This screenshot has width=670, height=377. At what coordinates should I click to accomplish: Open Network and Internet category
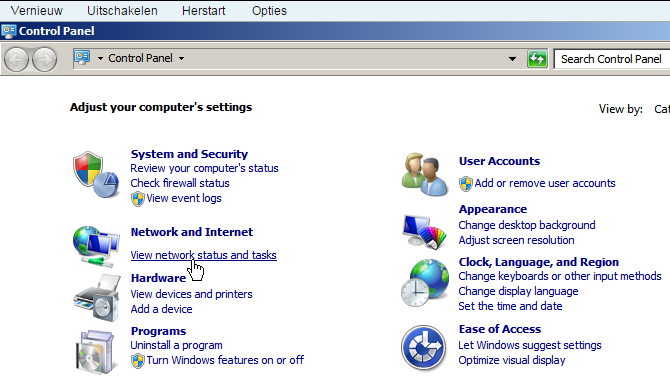[x=192, y=232]
